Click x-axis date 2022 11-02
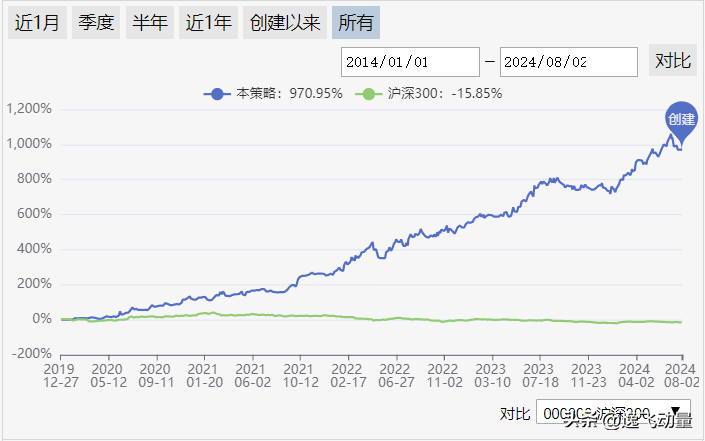Image resolution: width=705 pixels, height=441 pixels. (445, 376)
